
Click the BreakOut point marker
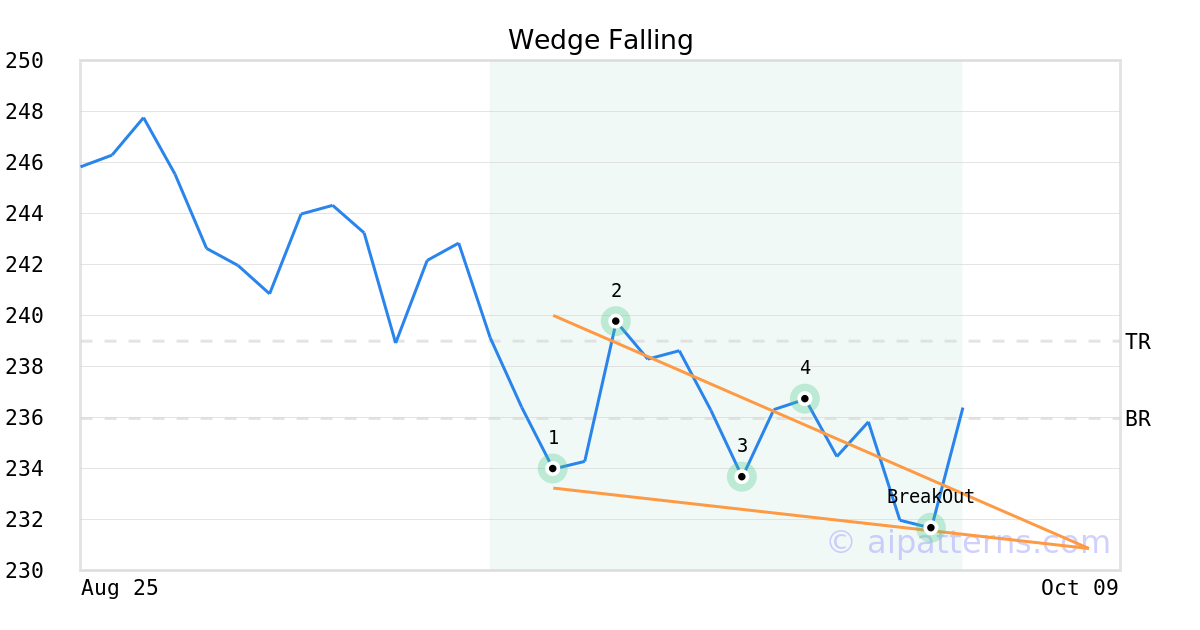(931, 527)
